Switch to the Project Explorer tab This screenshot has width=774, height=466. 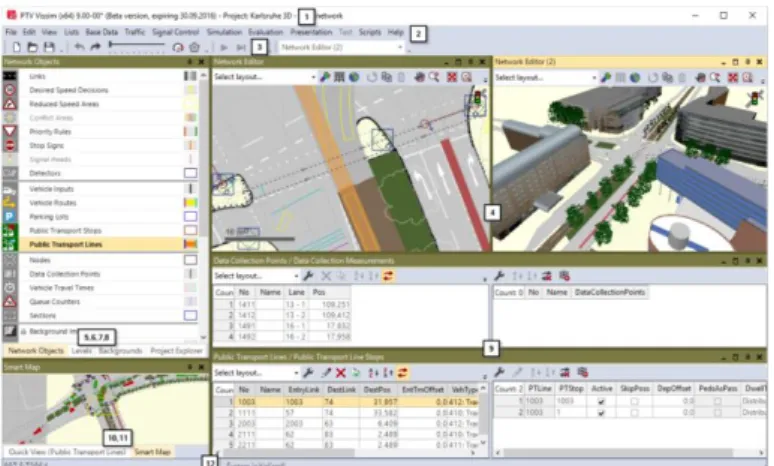click(176, 350)
